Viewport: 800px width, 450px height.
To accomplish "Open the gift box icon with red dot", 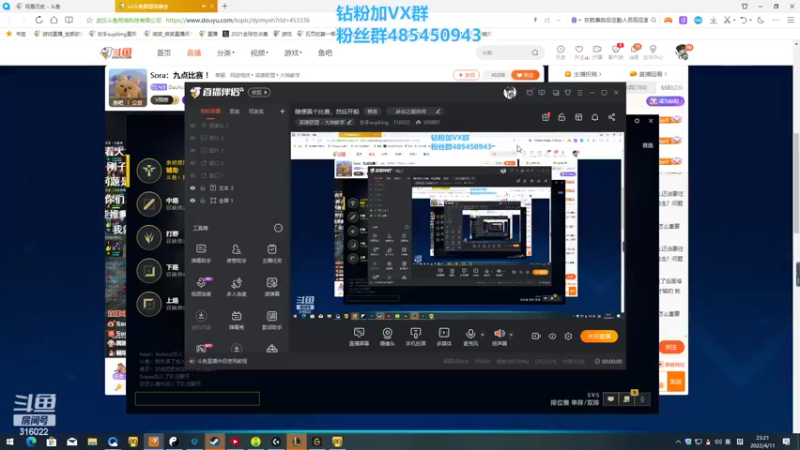I will (x=545, y=117).
